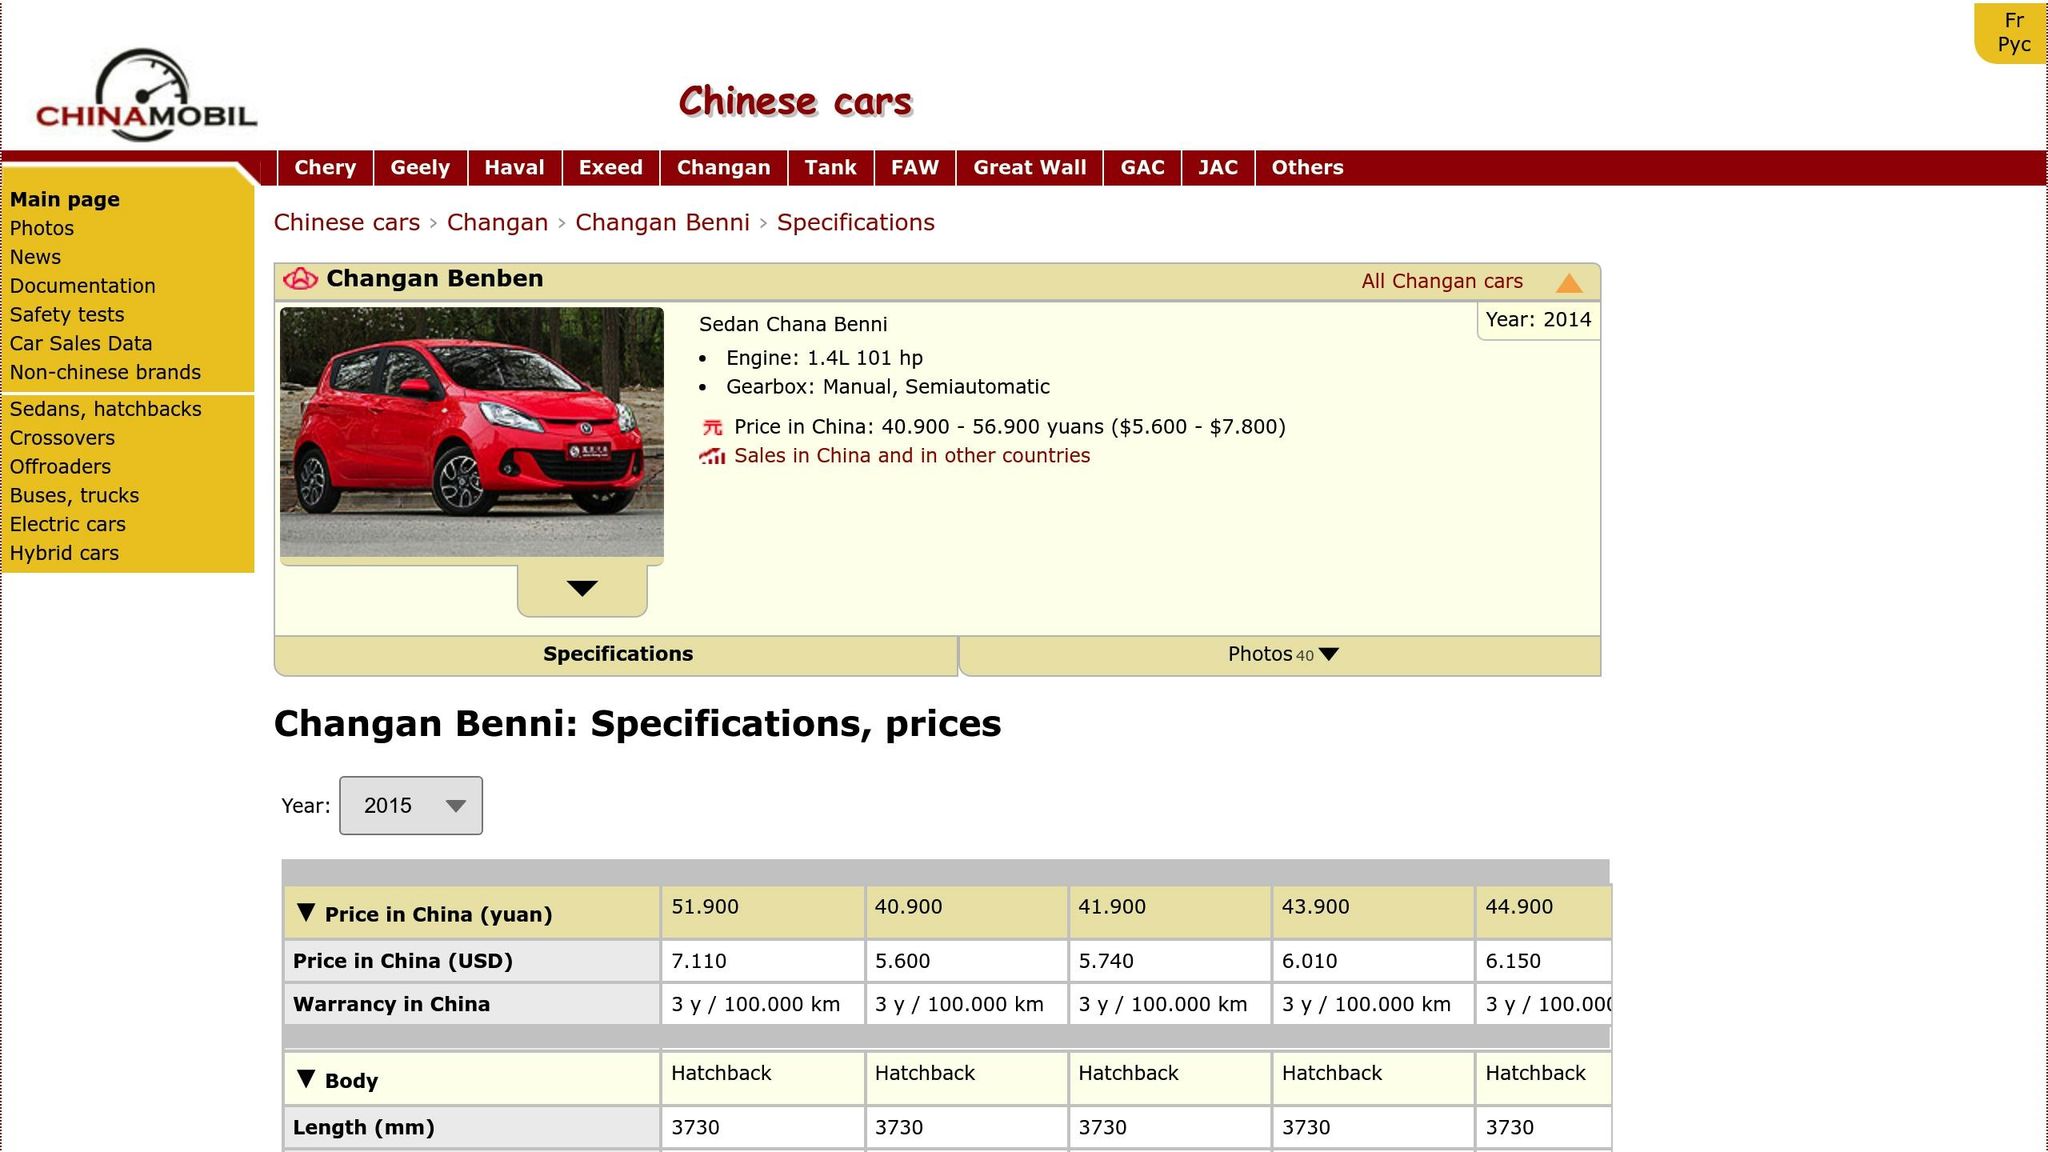Click the Changan brand emblem icon

(300, 279)
